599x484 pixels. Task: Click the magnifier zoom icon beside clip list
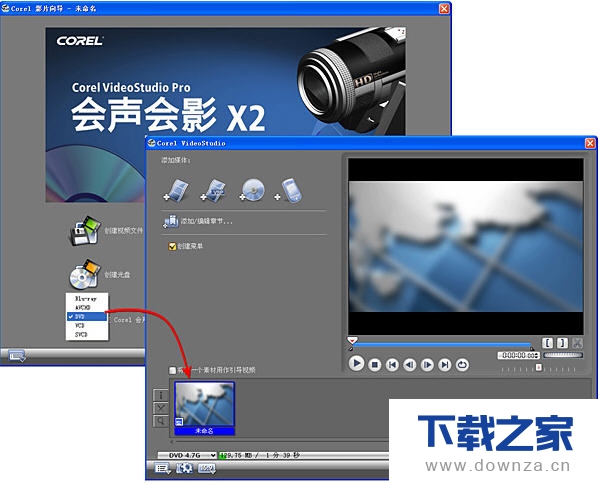[x=161, y=421]
